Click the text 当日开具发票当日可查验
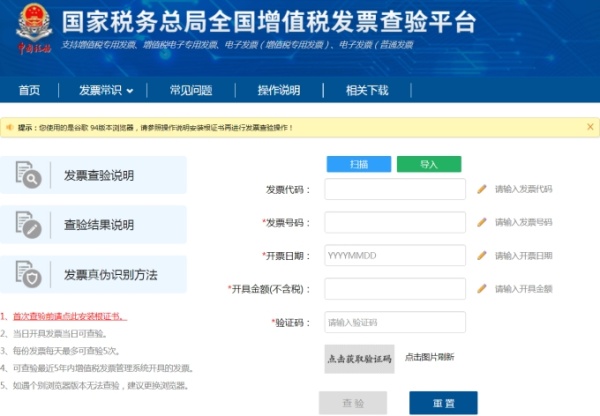Viewport: 600px width, 416px height. coord(59,334)
